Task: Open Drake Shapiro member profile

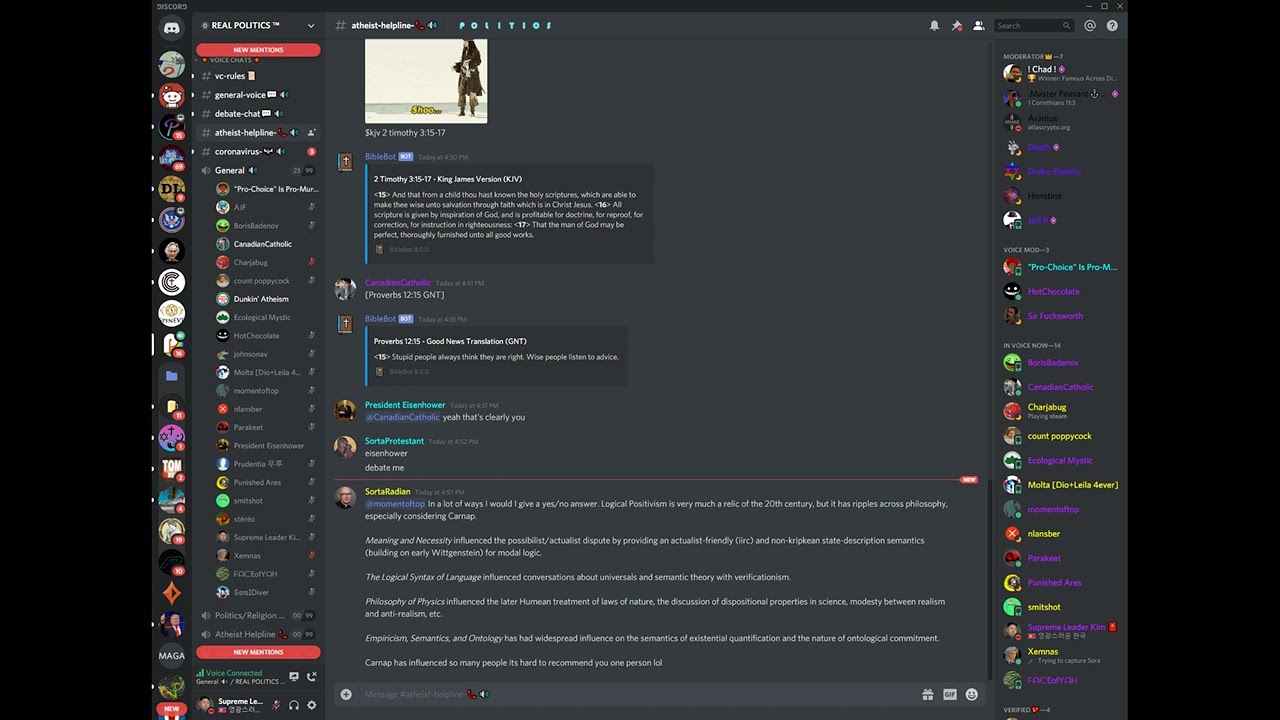Action: [x=1060, y=172]
